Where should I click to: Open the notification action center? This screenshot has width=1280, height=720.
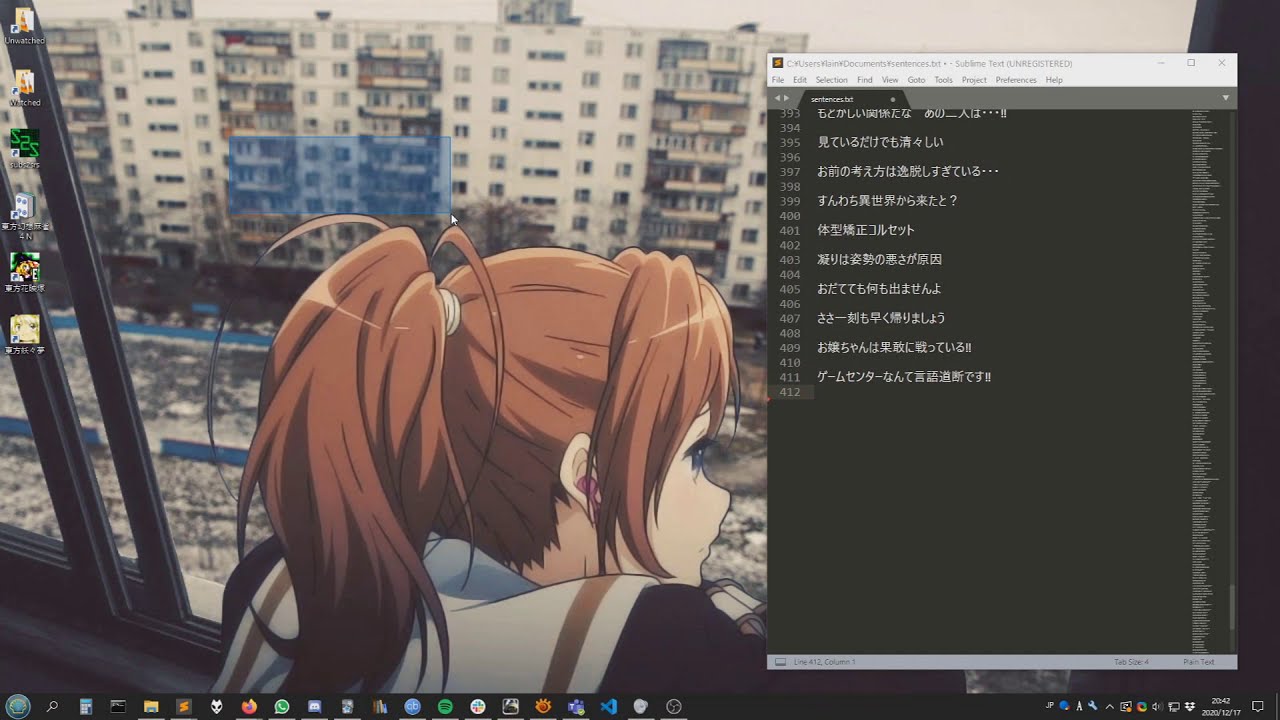(x=1258, y=706)
